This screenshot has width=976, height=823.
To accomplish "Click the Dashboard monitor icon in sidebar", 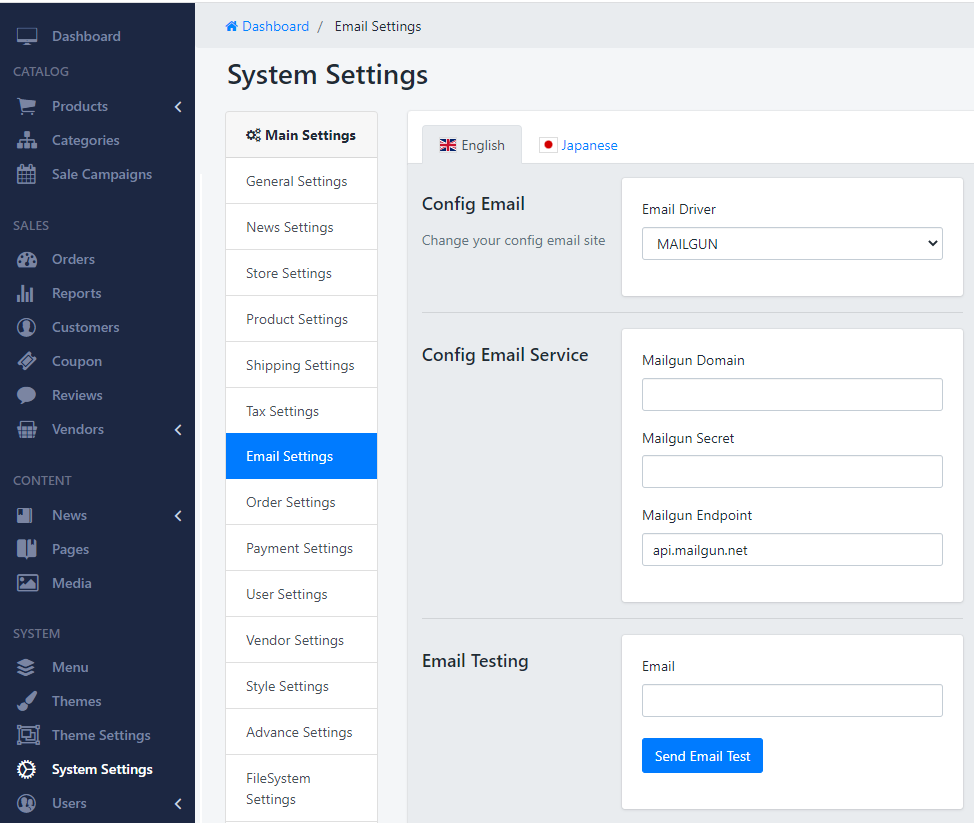I will pyautogui.click(x=27, y=36).
